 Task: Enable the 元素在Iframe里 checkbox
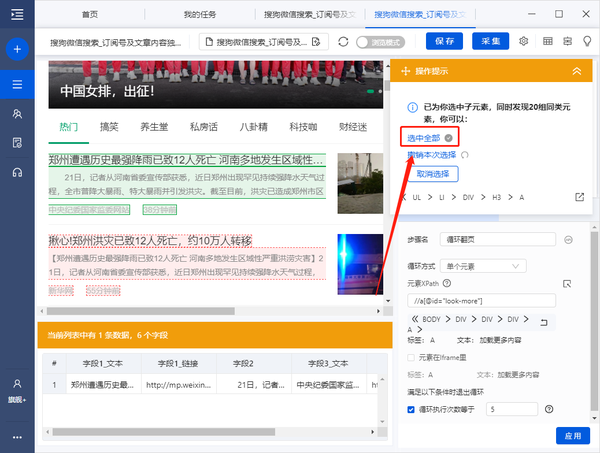pos(411,357)
